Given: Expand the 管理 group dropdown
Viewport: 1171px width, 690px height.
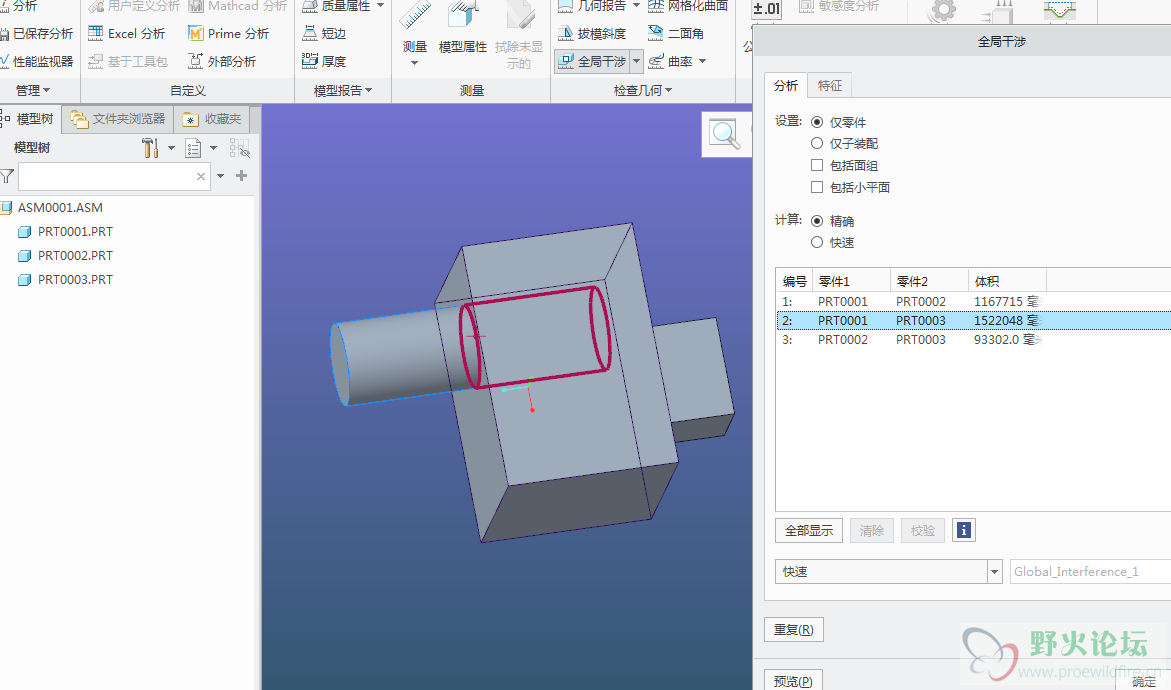Looking at the screenshot, I should click(33, 90).
